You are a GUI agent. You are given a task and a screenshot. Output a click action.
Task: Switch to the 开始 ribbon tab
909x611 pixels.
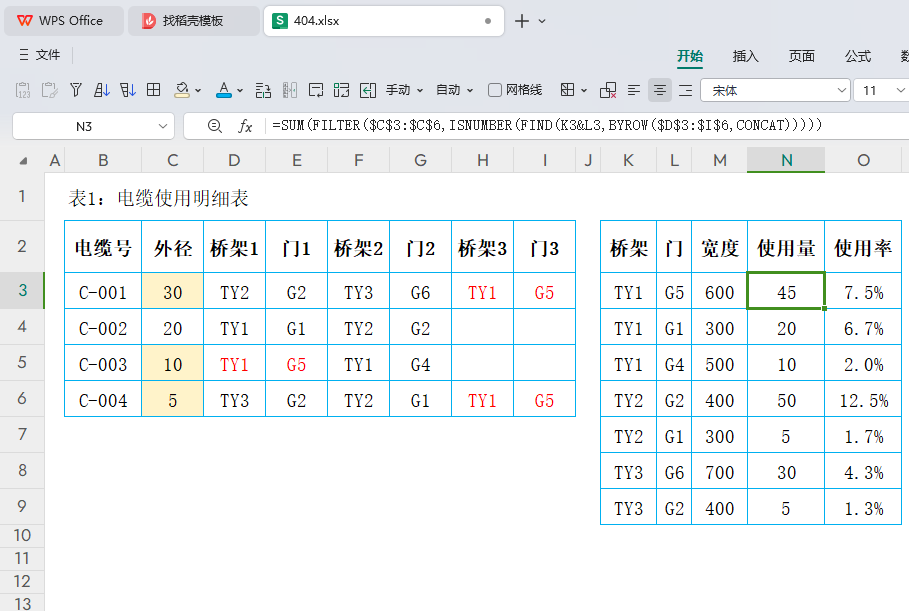point(690,56)
